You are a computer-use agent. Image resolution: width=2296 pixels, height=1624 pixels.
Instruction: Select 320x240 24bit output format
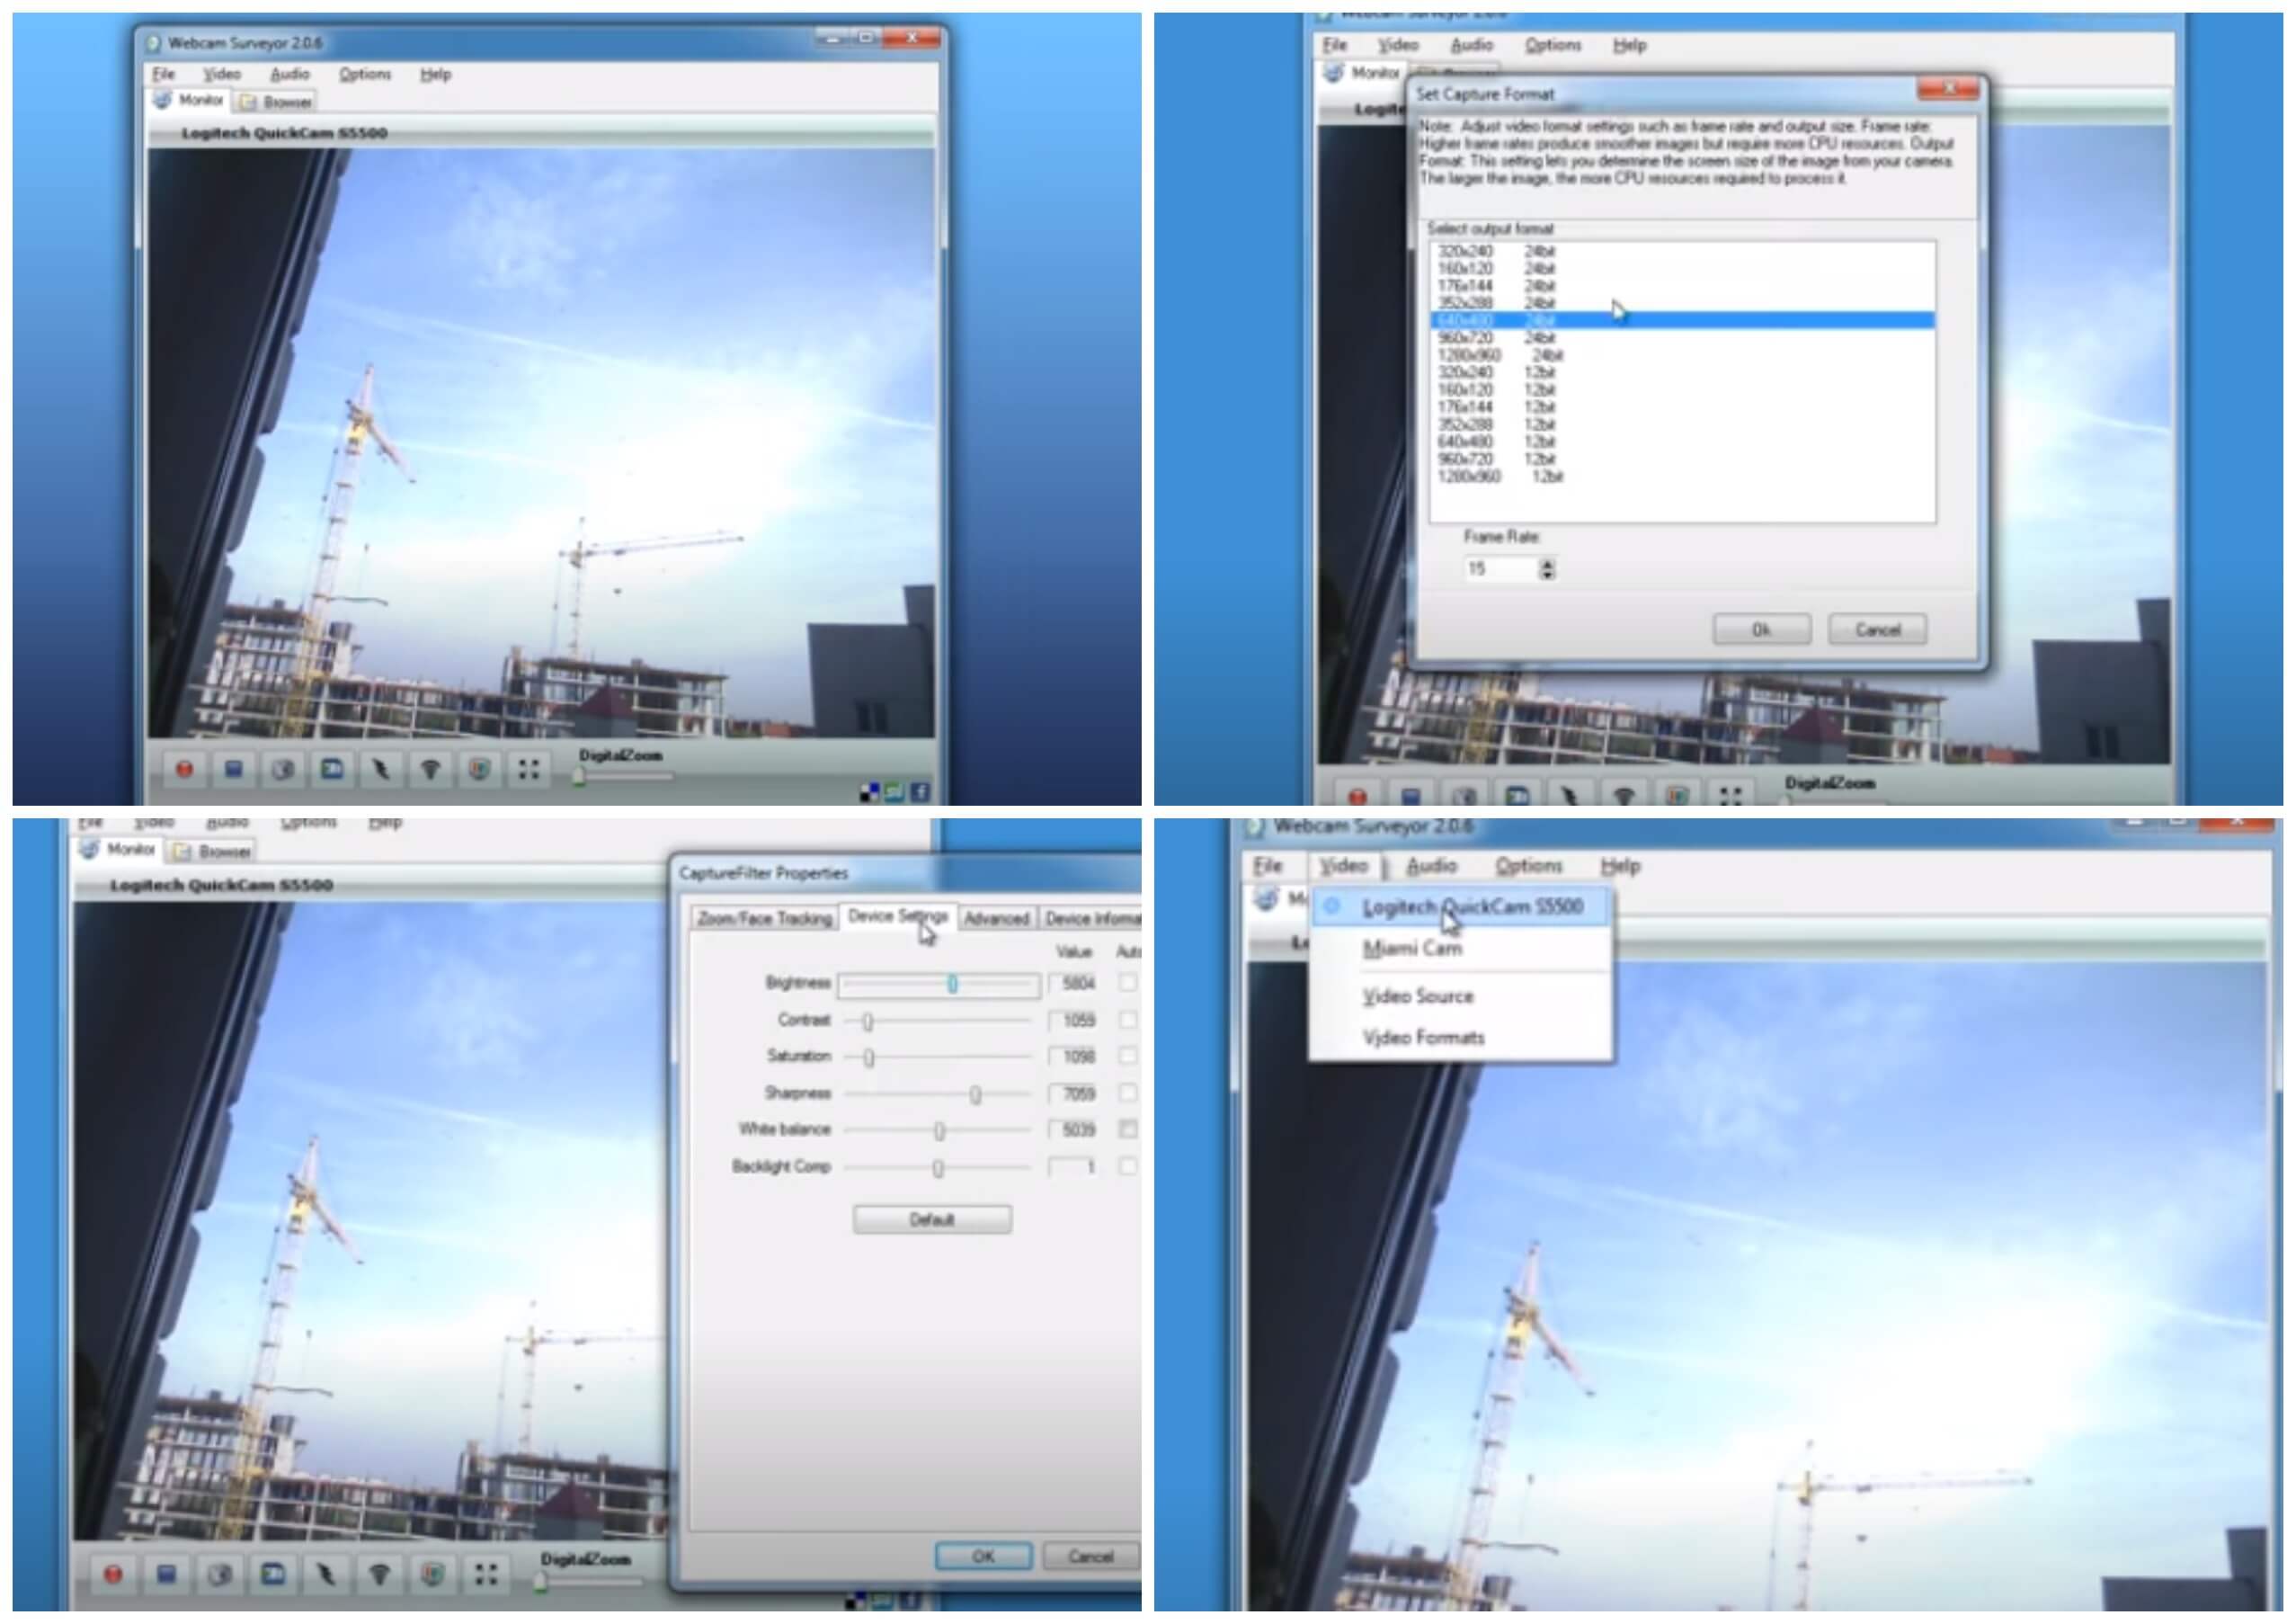1682,251
